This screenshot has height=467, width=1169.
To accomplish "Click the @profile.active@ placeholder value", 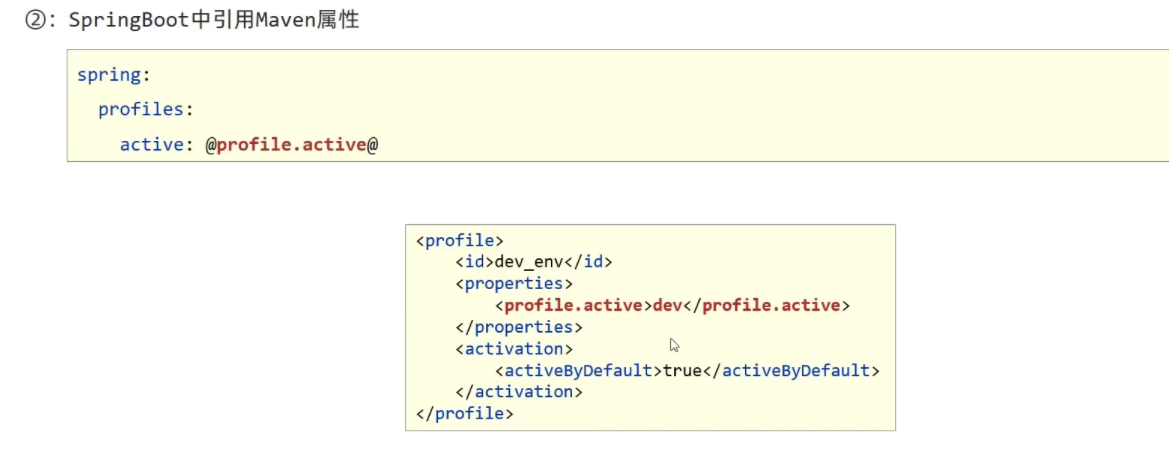I will [292, 145].
